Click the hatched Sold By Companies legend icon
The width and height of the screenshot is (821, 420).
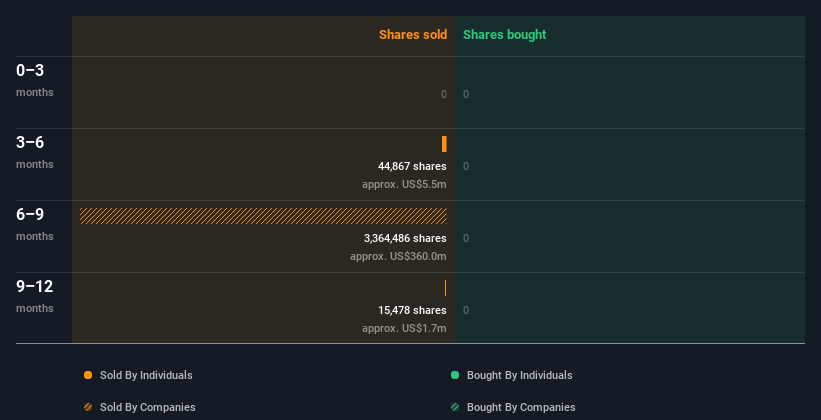88,407
